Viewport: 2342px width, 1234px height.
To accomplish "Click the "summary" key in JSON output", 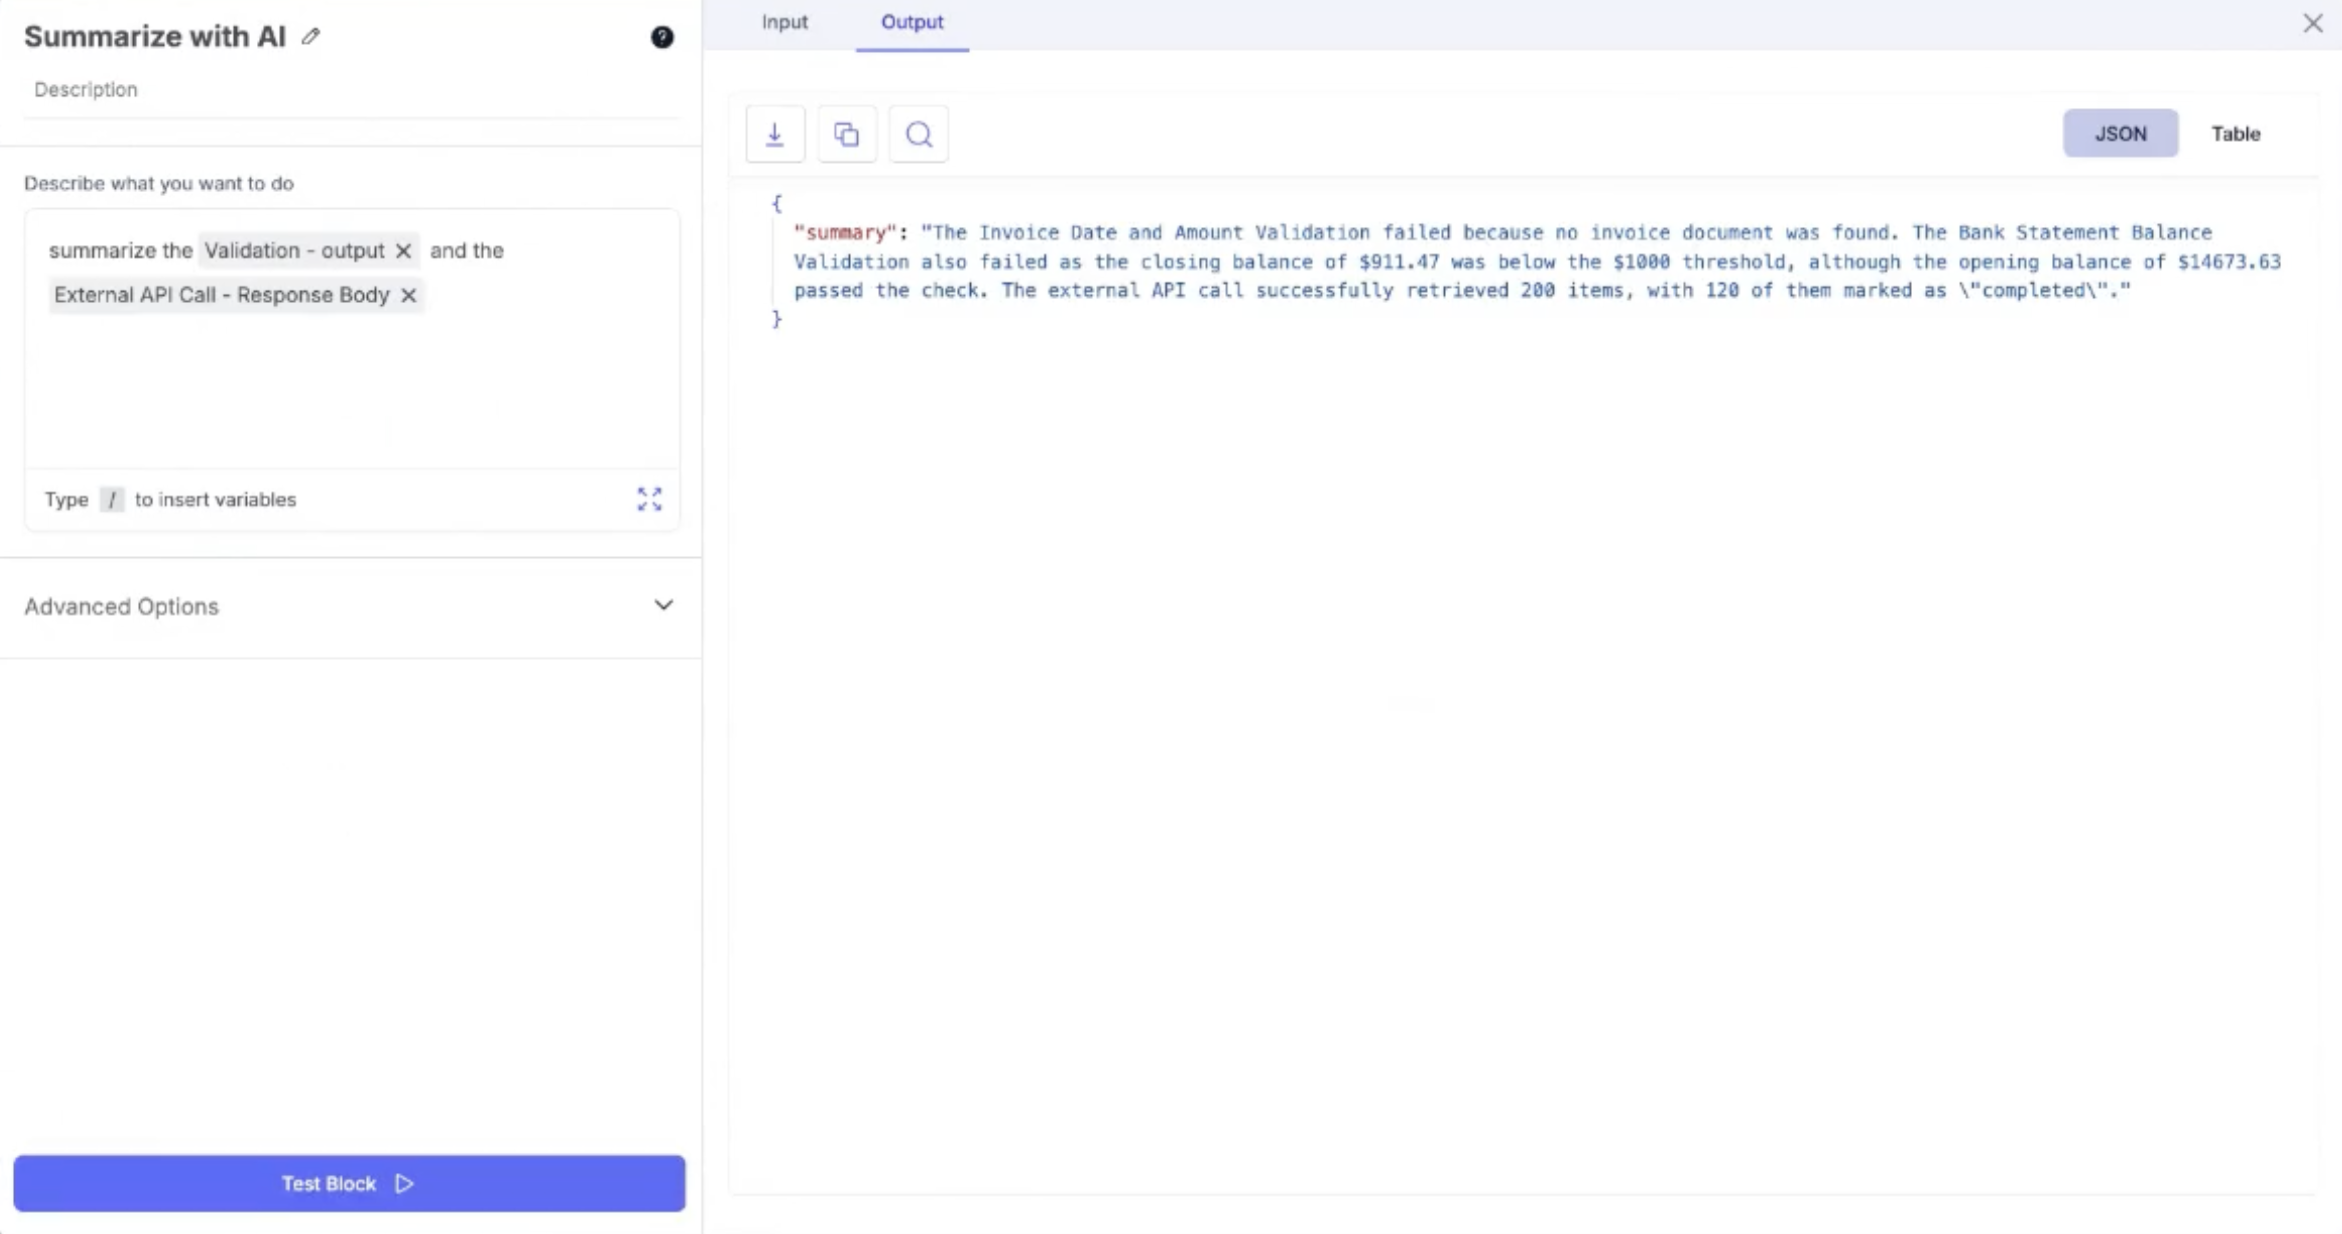I will 845,233.
